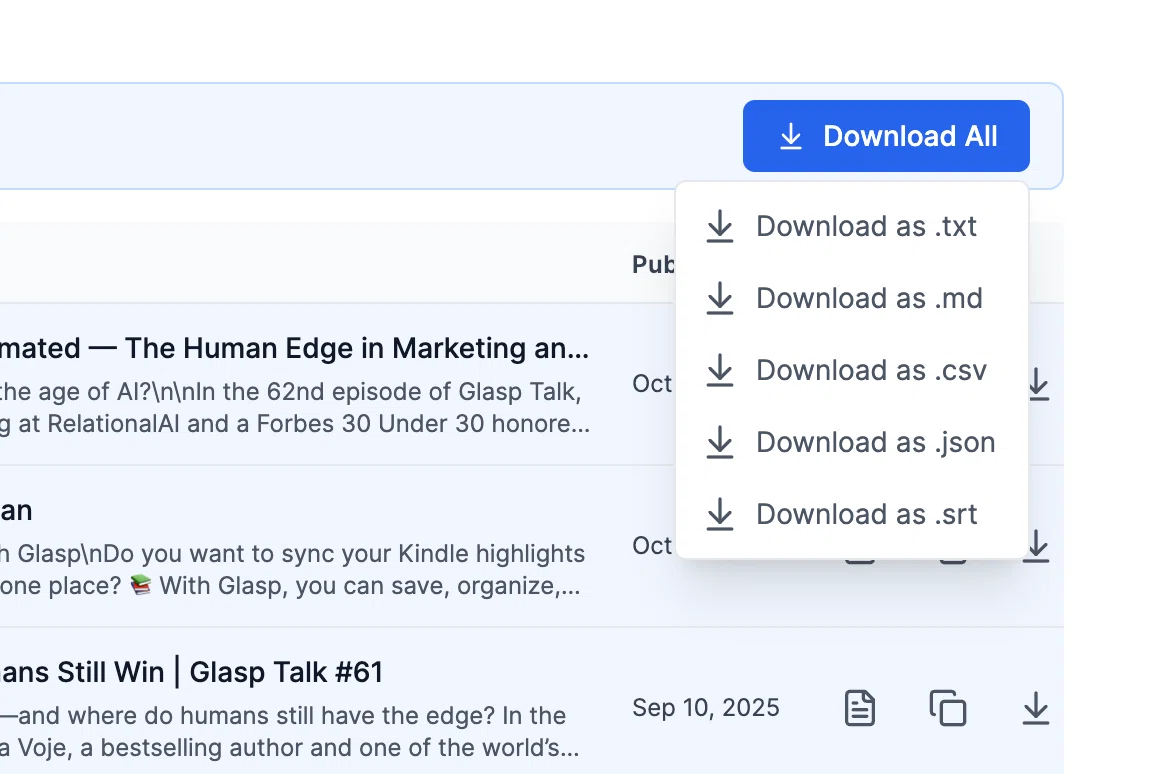This screenshot has height=774, width=1160.
Task: Choose Download as .md
Action: point(852,298)
